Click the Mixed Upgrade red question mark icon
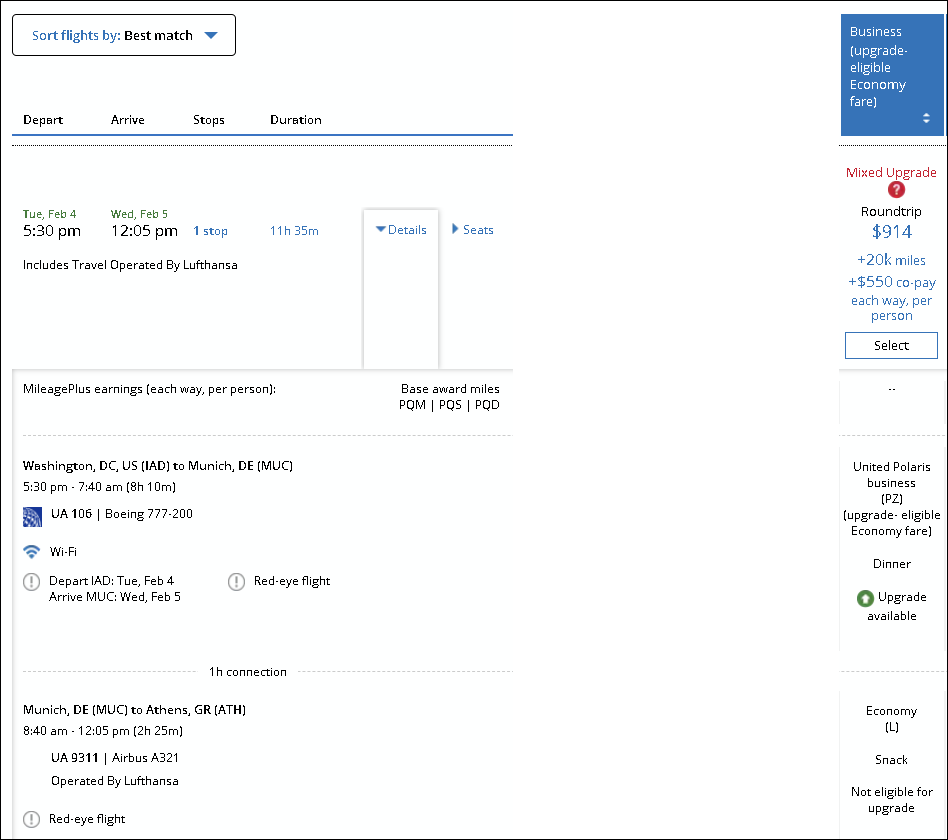This screenshot has height=840, width=948. (x=896, y=190)
